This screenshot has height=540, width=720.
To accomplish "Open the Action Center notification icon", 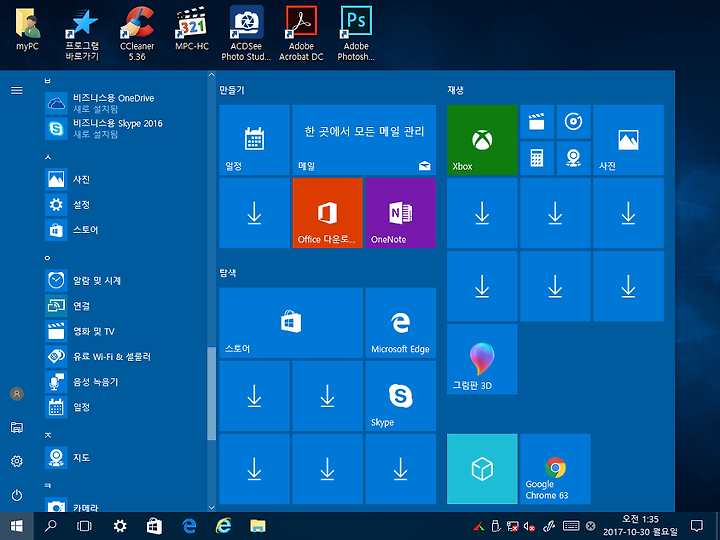I will pyautogui.click(x=697, y=526).
